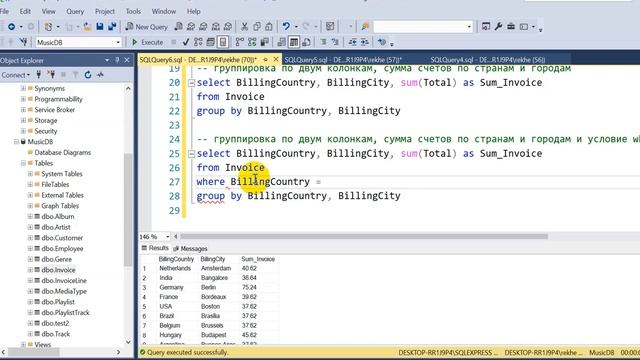The width and height of the screenshot is (640, 360).
Task: Click the Save All icon
Action: pos(112,27)
